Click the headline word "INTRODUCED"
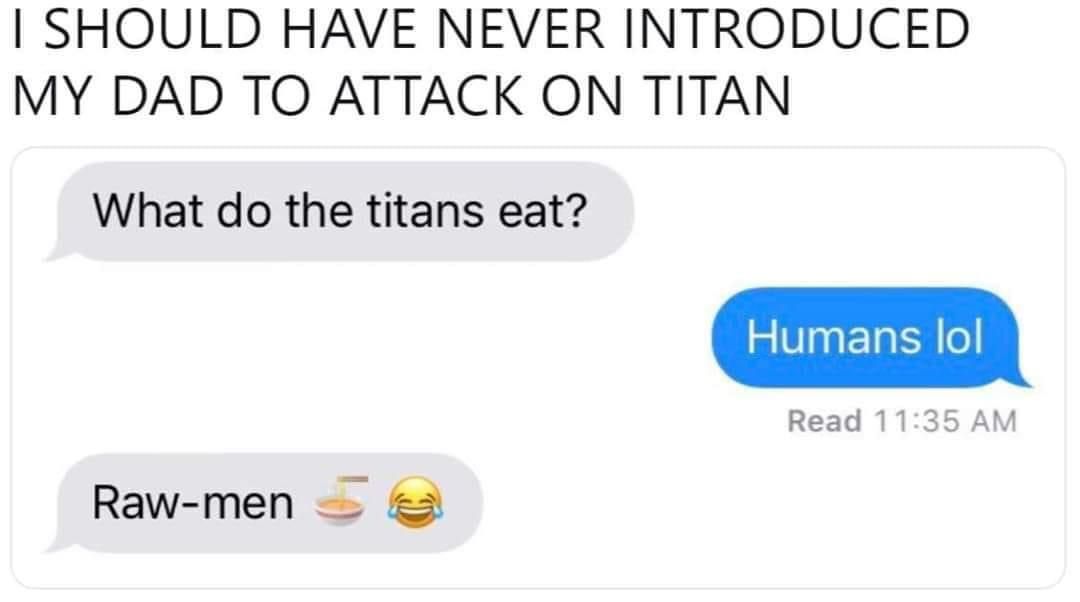This screenshot has width=1080, height=602. coord(794,30)
